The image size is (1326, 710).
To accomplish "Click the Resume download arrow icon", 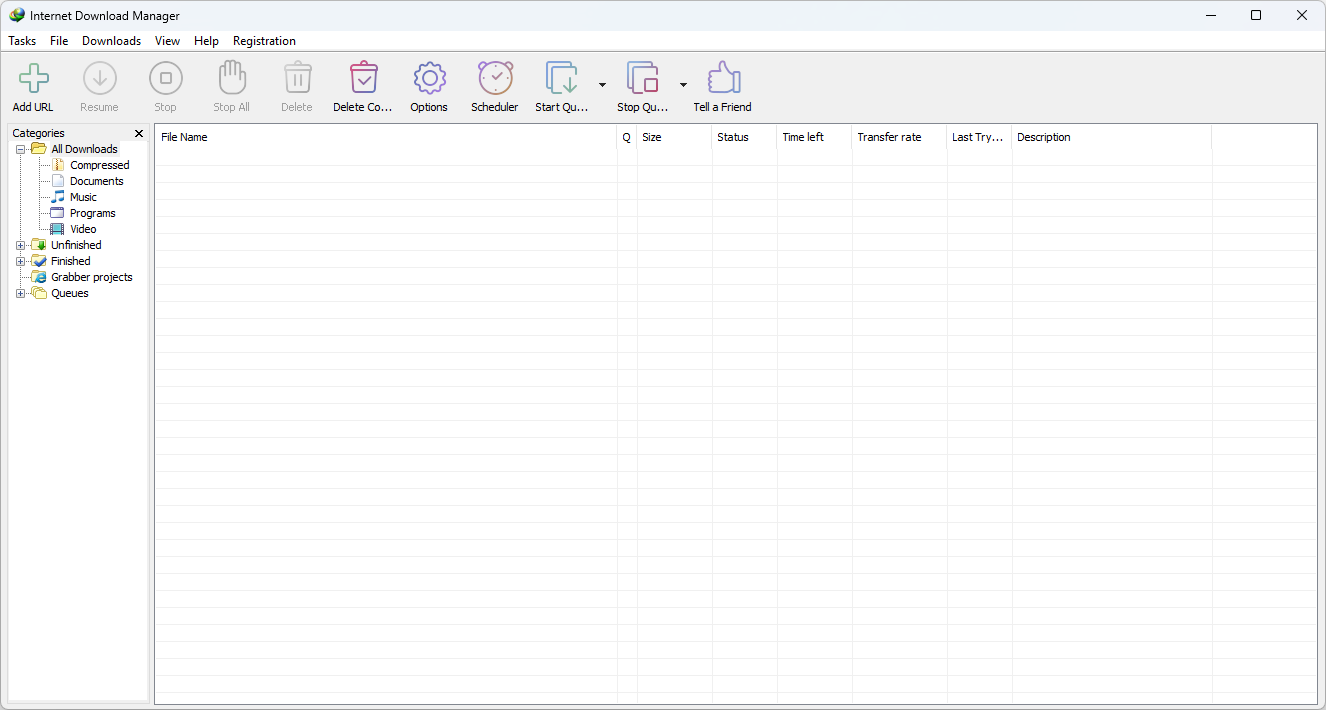I will [99, 78].
